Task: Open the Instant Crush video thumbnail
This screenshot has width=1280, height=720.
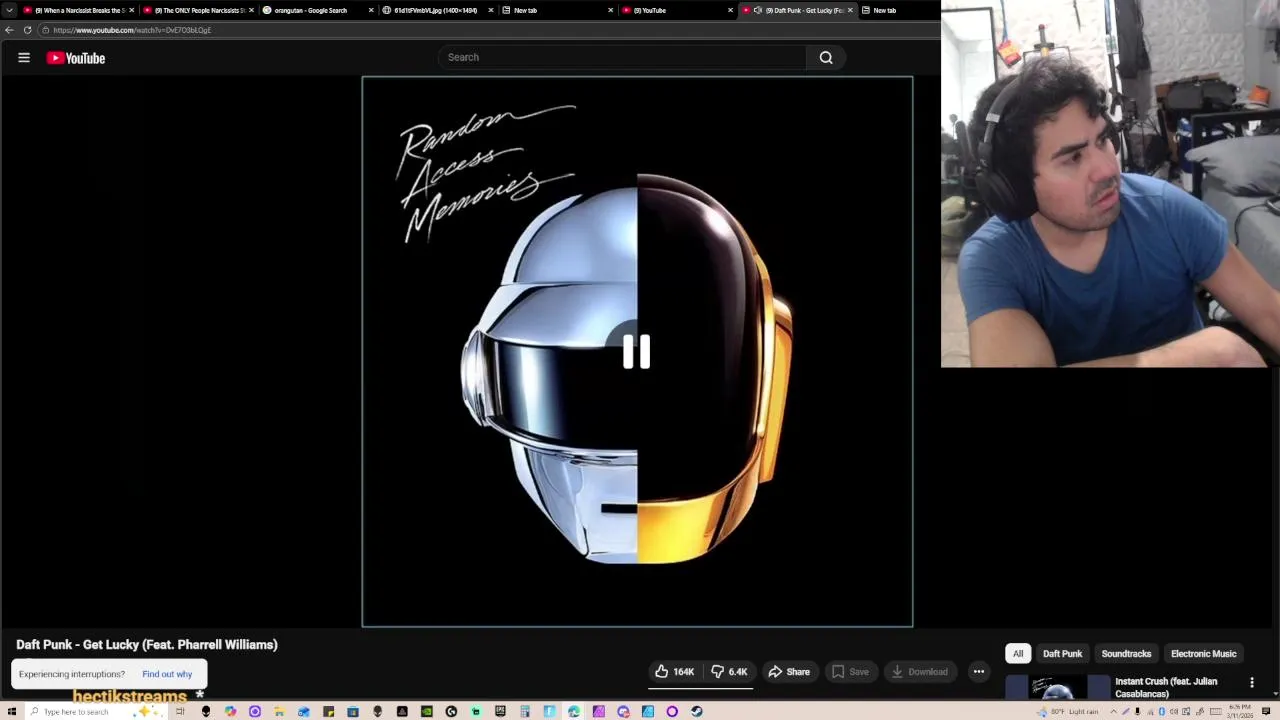Action: (1057, 688)
